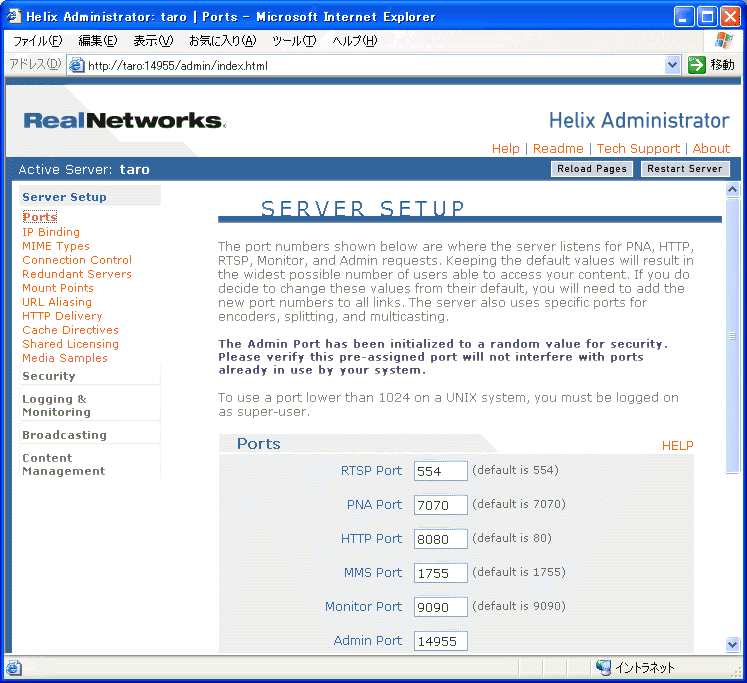This screenshot has width=747, height=683.
Task: Open the Tech Support link
Action: pyautogui.click(x=638, y=148)
